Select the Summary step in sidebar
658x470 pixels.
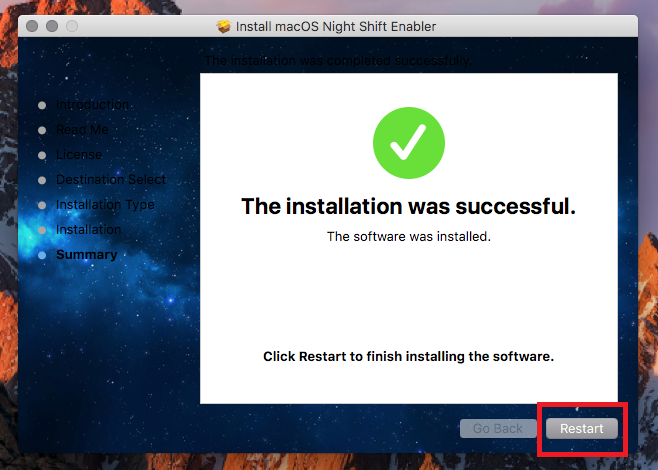[86, 254]
